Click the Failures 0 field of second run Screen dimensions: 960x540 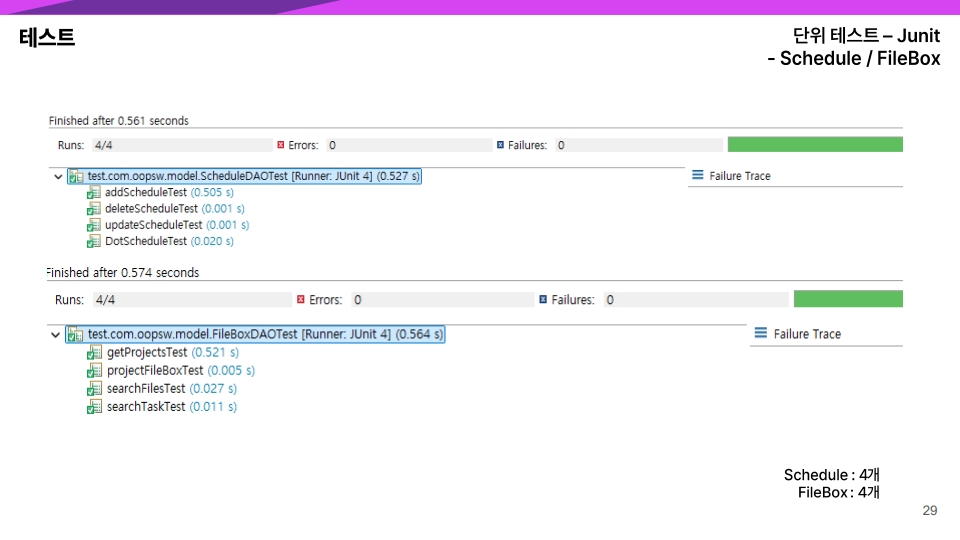click(696, 299)
